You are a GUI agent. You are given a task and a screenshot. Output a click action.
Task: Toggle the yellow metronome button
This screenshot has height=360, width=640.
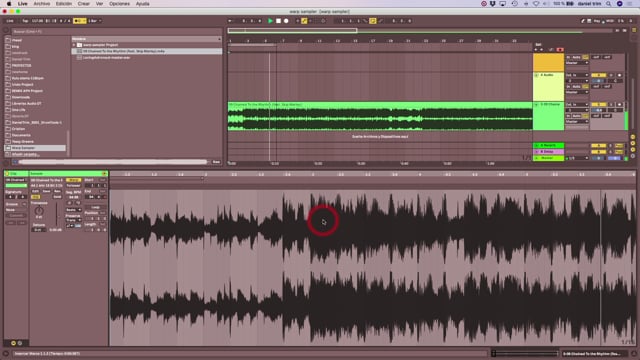click(x=79, y=21)
